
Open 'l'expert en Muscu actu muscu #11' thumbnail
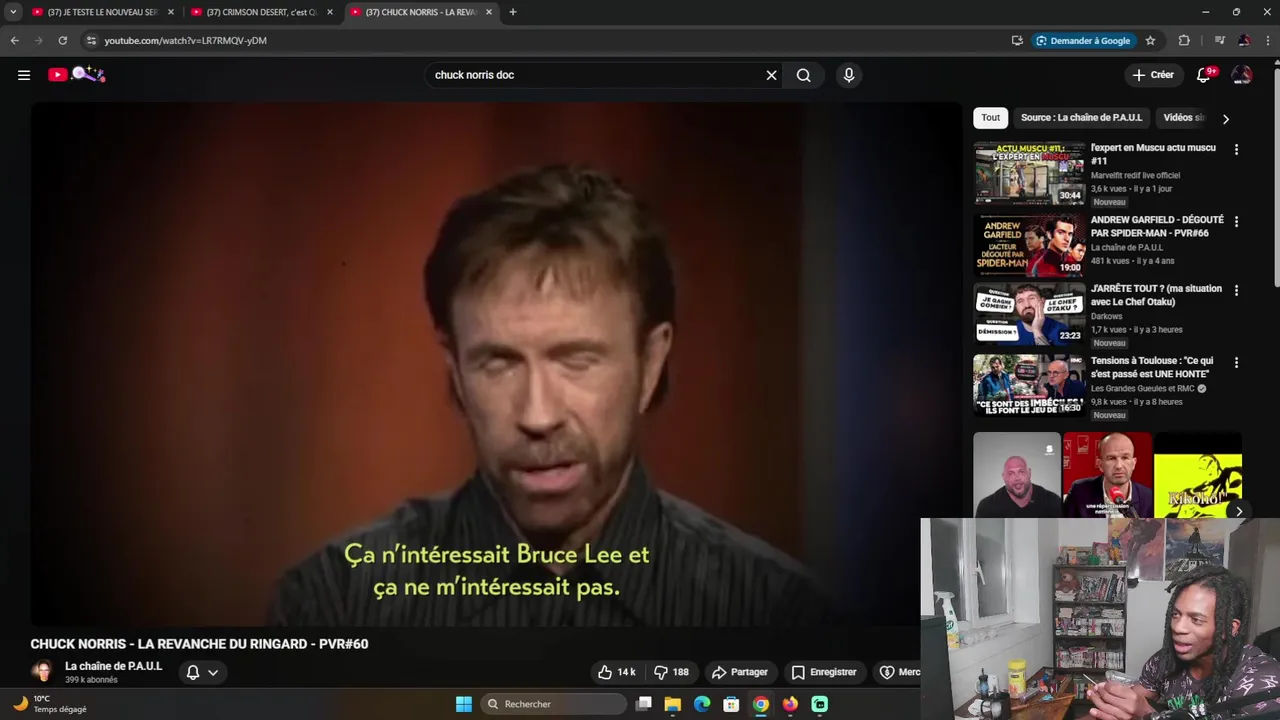1029,173
